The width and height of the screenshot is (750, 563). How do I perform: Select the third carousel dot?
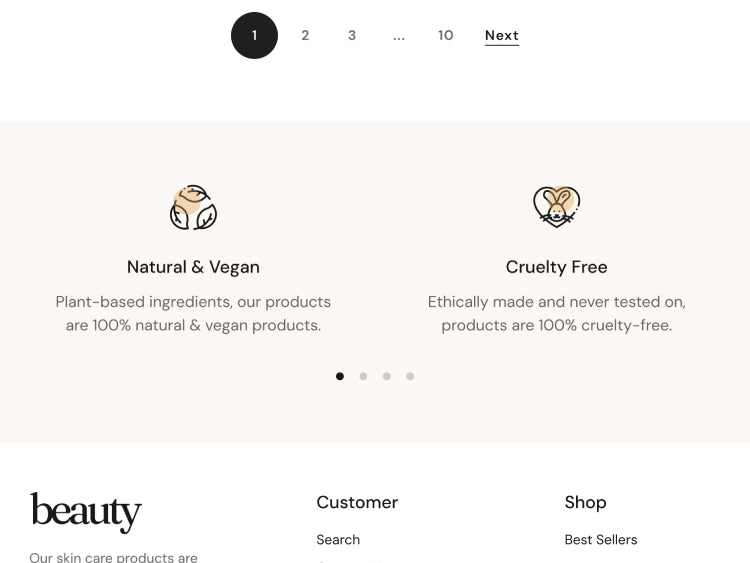click(x=387, y=376)
